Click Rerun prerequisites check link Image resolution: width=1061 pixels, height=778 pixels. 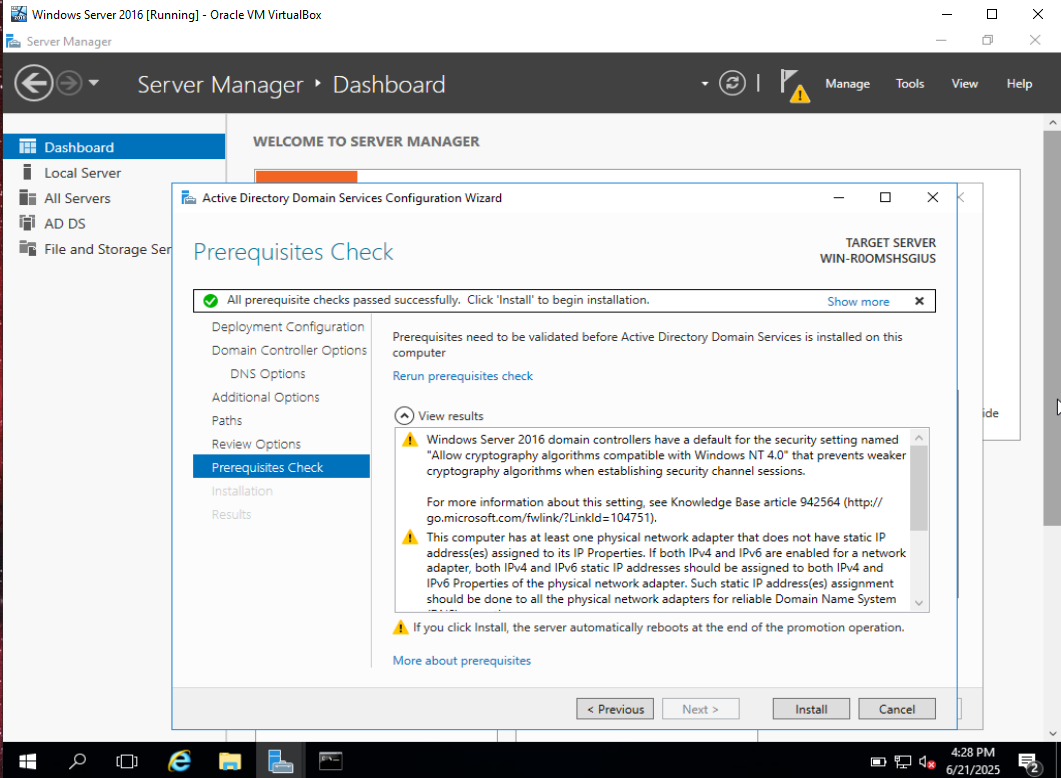click(462, 376)
